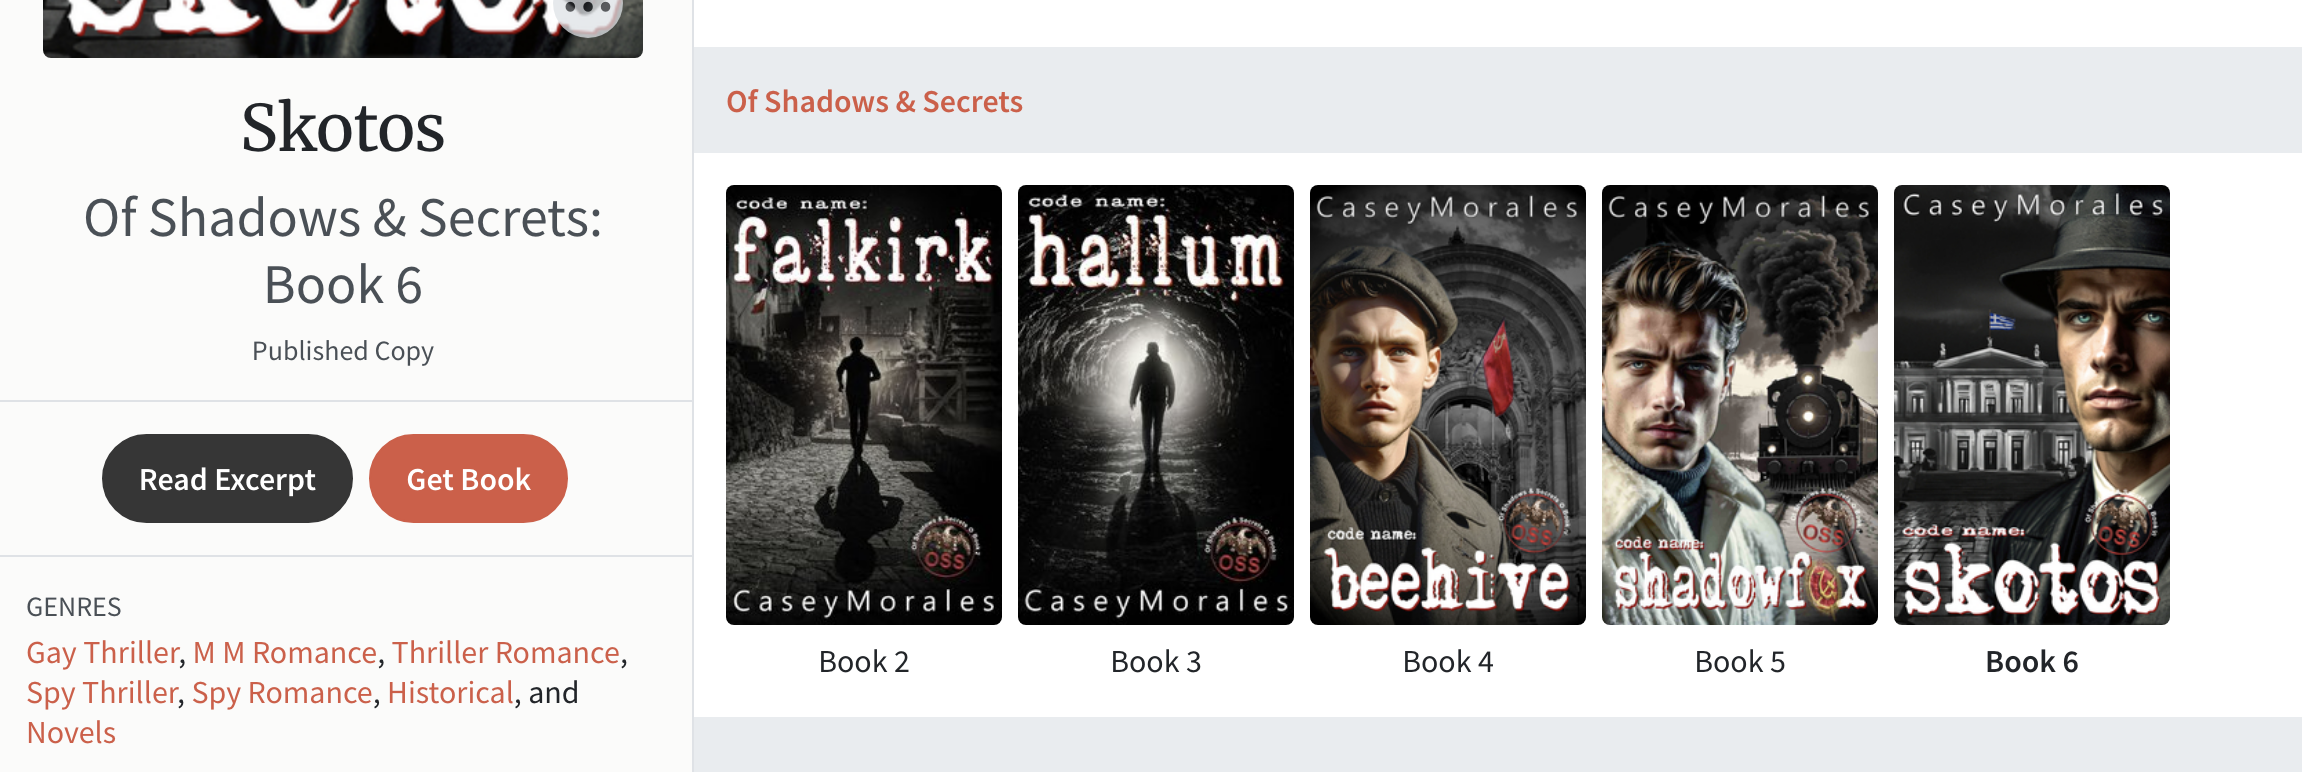The height and width of the screenshot is (772, 2302).
Task: Open the Of Shadows & Secrets series link
Action: click(874, 102)
